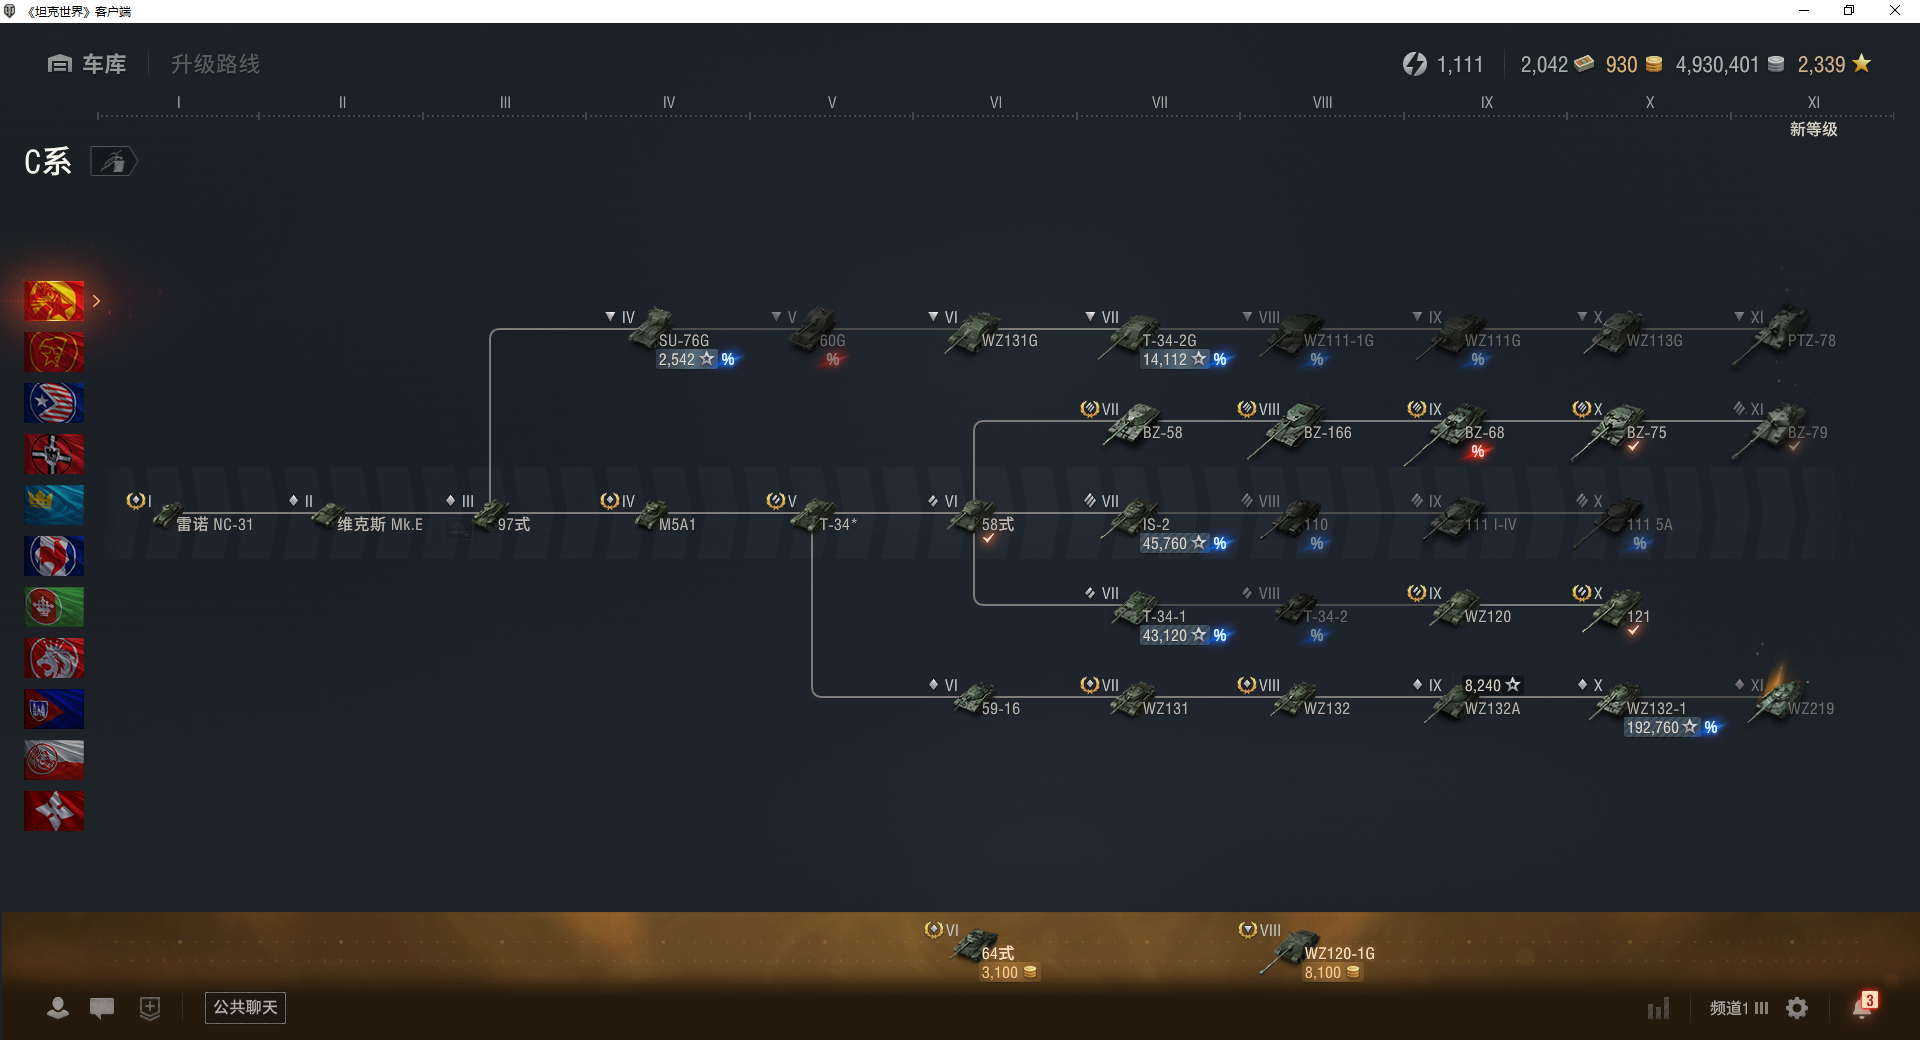Open the shield plus icon in bottom bar
1920x1040 pixels.
point(150,1008)
